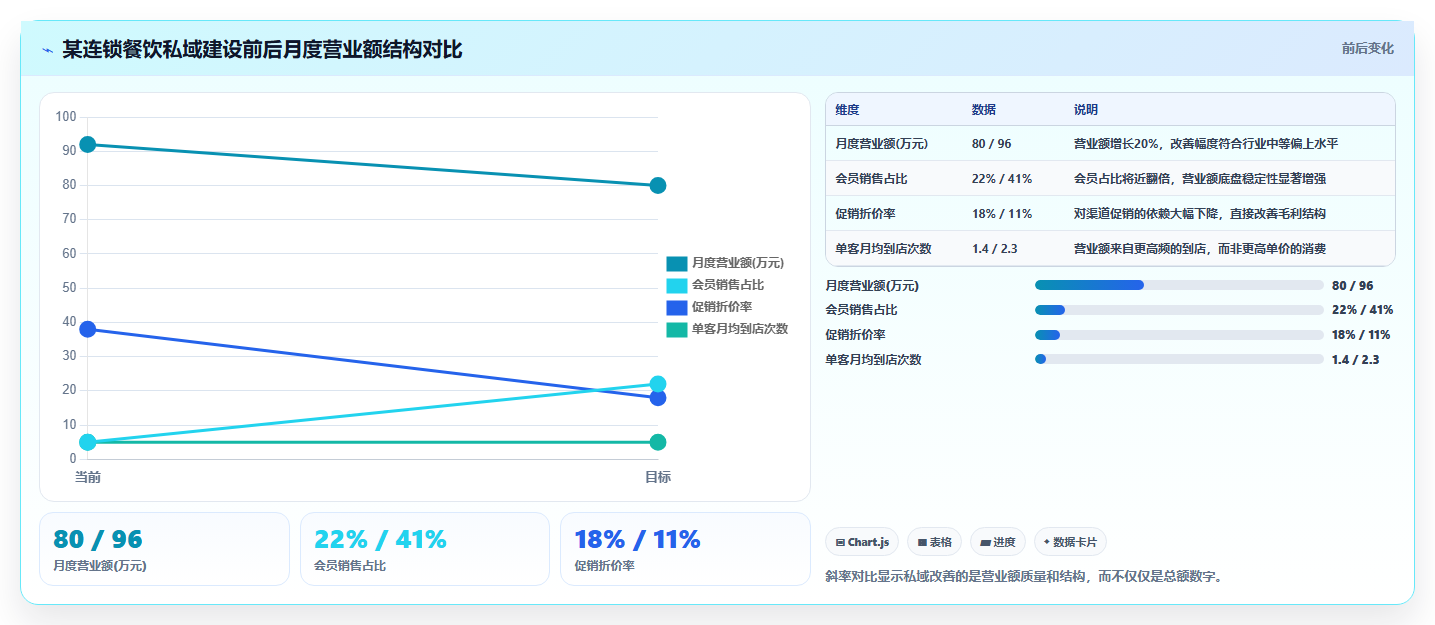Image resolution: width=1435 pixels, height=625 pixels.
Task: Click the 100 y-axis label
Action: [66, 117]
